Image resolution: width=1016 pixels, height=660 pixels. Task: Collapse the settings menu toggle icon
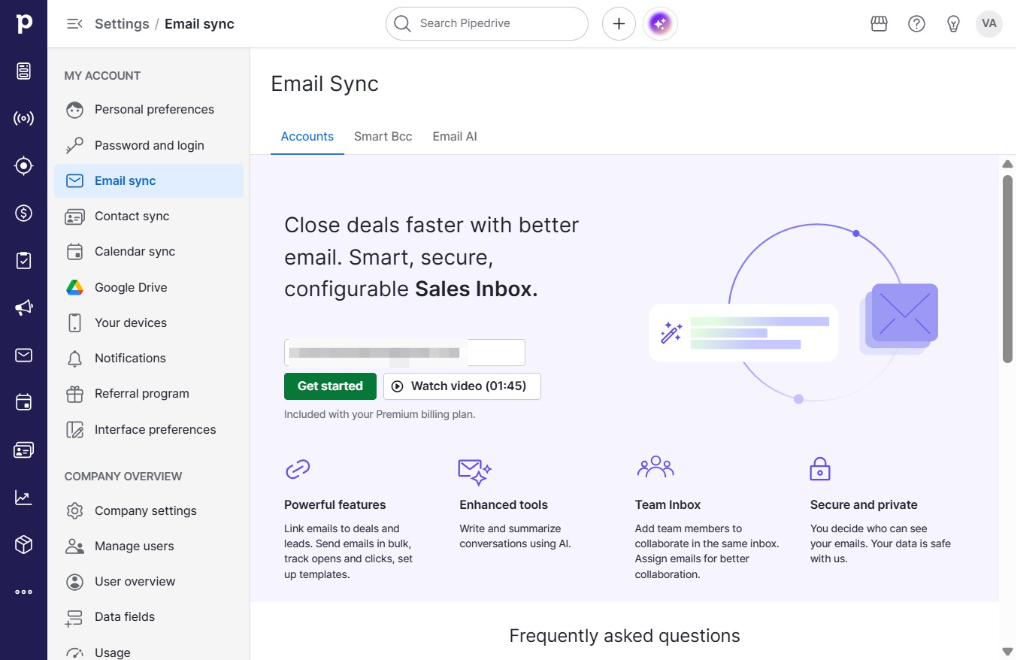click(75, 24)
